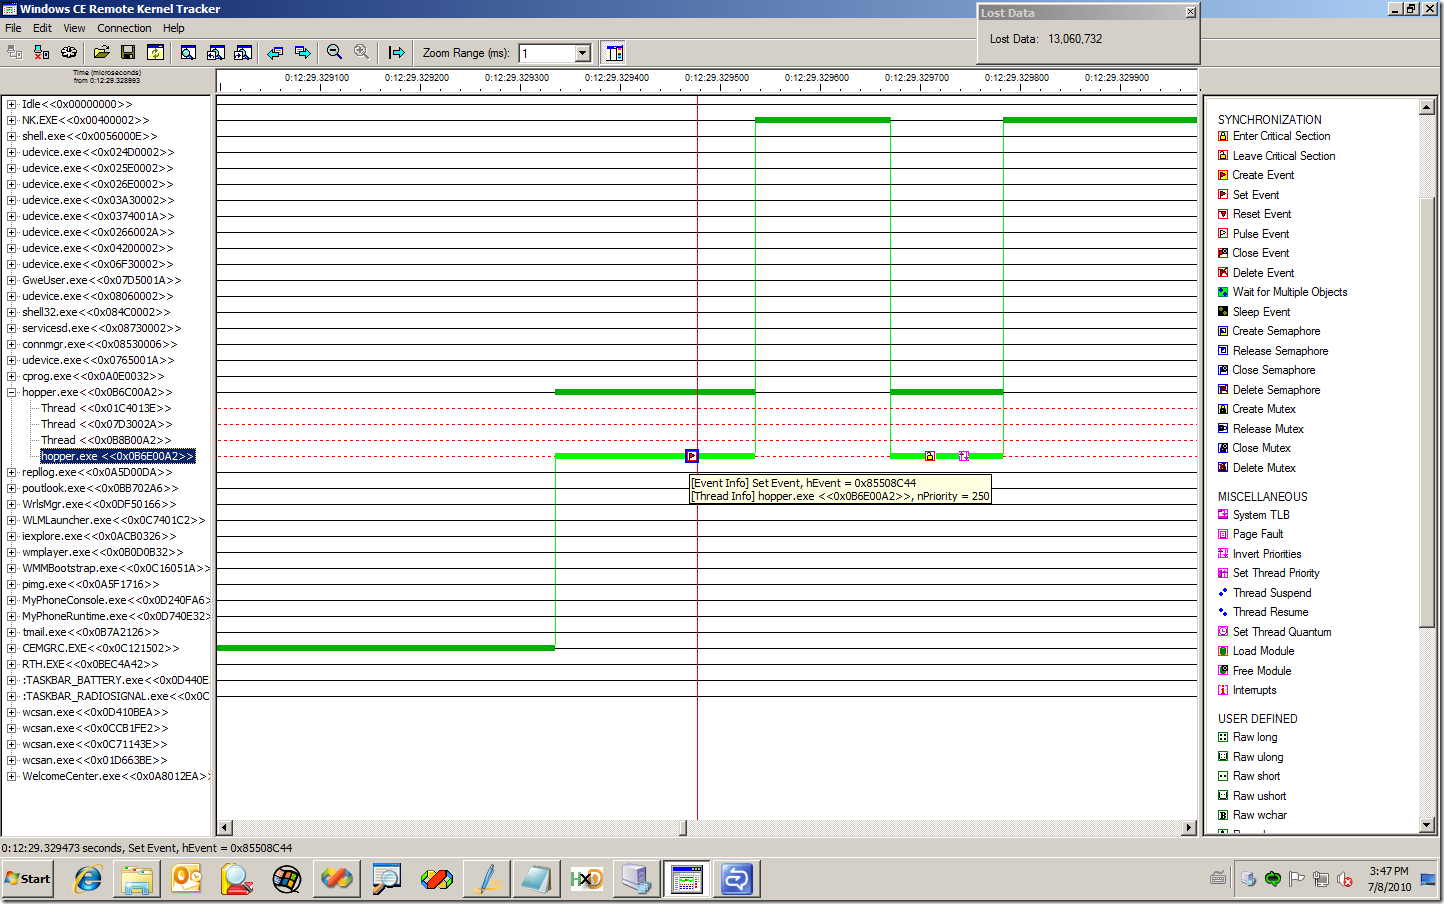1444x904 pixels.
Task: Click the timeline horizontal scrollbar left arrow
Action: pos(224,827)
